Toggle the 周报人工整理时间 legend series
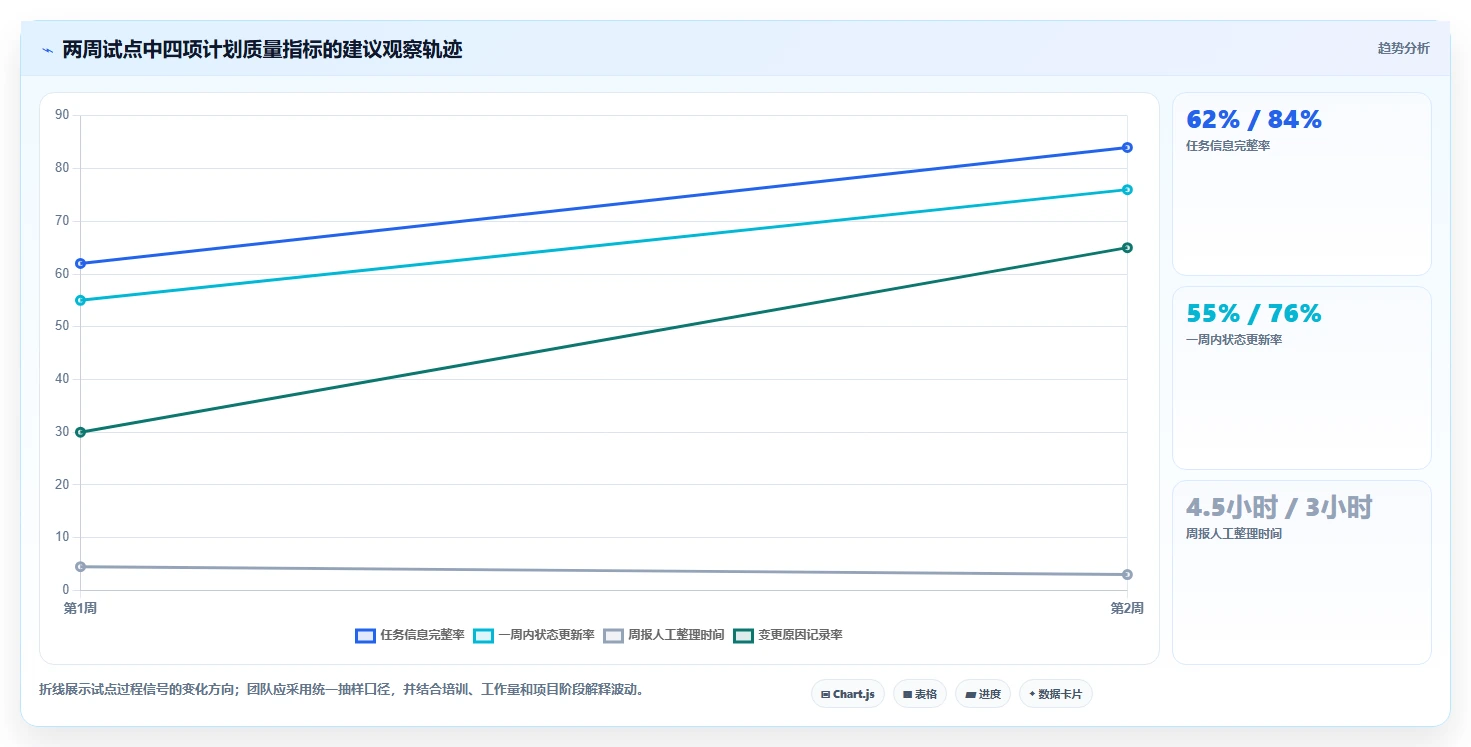Viewport: 1471px width, 747px height. [x=664, y=635]
